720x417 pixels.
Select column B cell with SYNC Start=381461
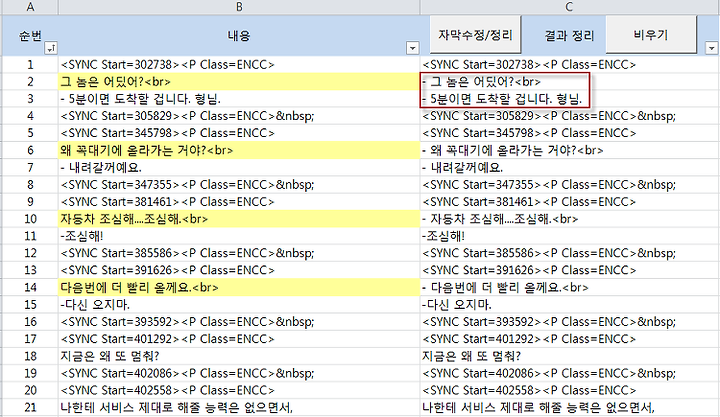pos(239,202)
